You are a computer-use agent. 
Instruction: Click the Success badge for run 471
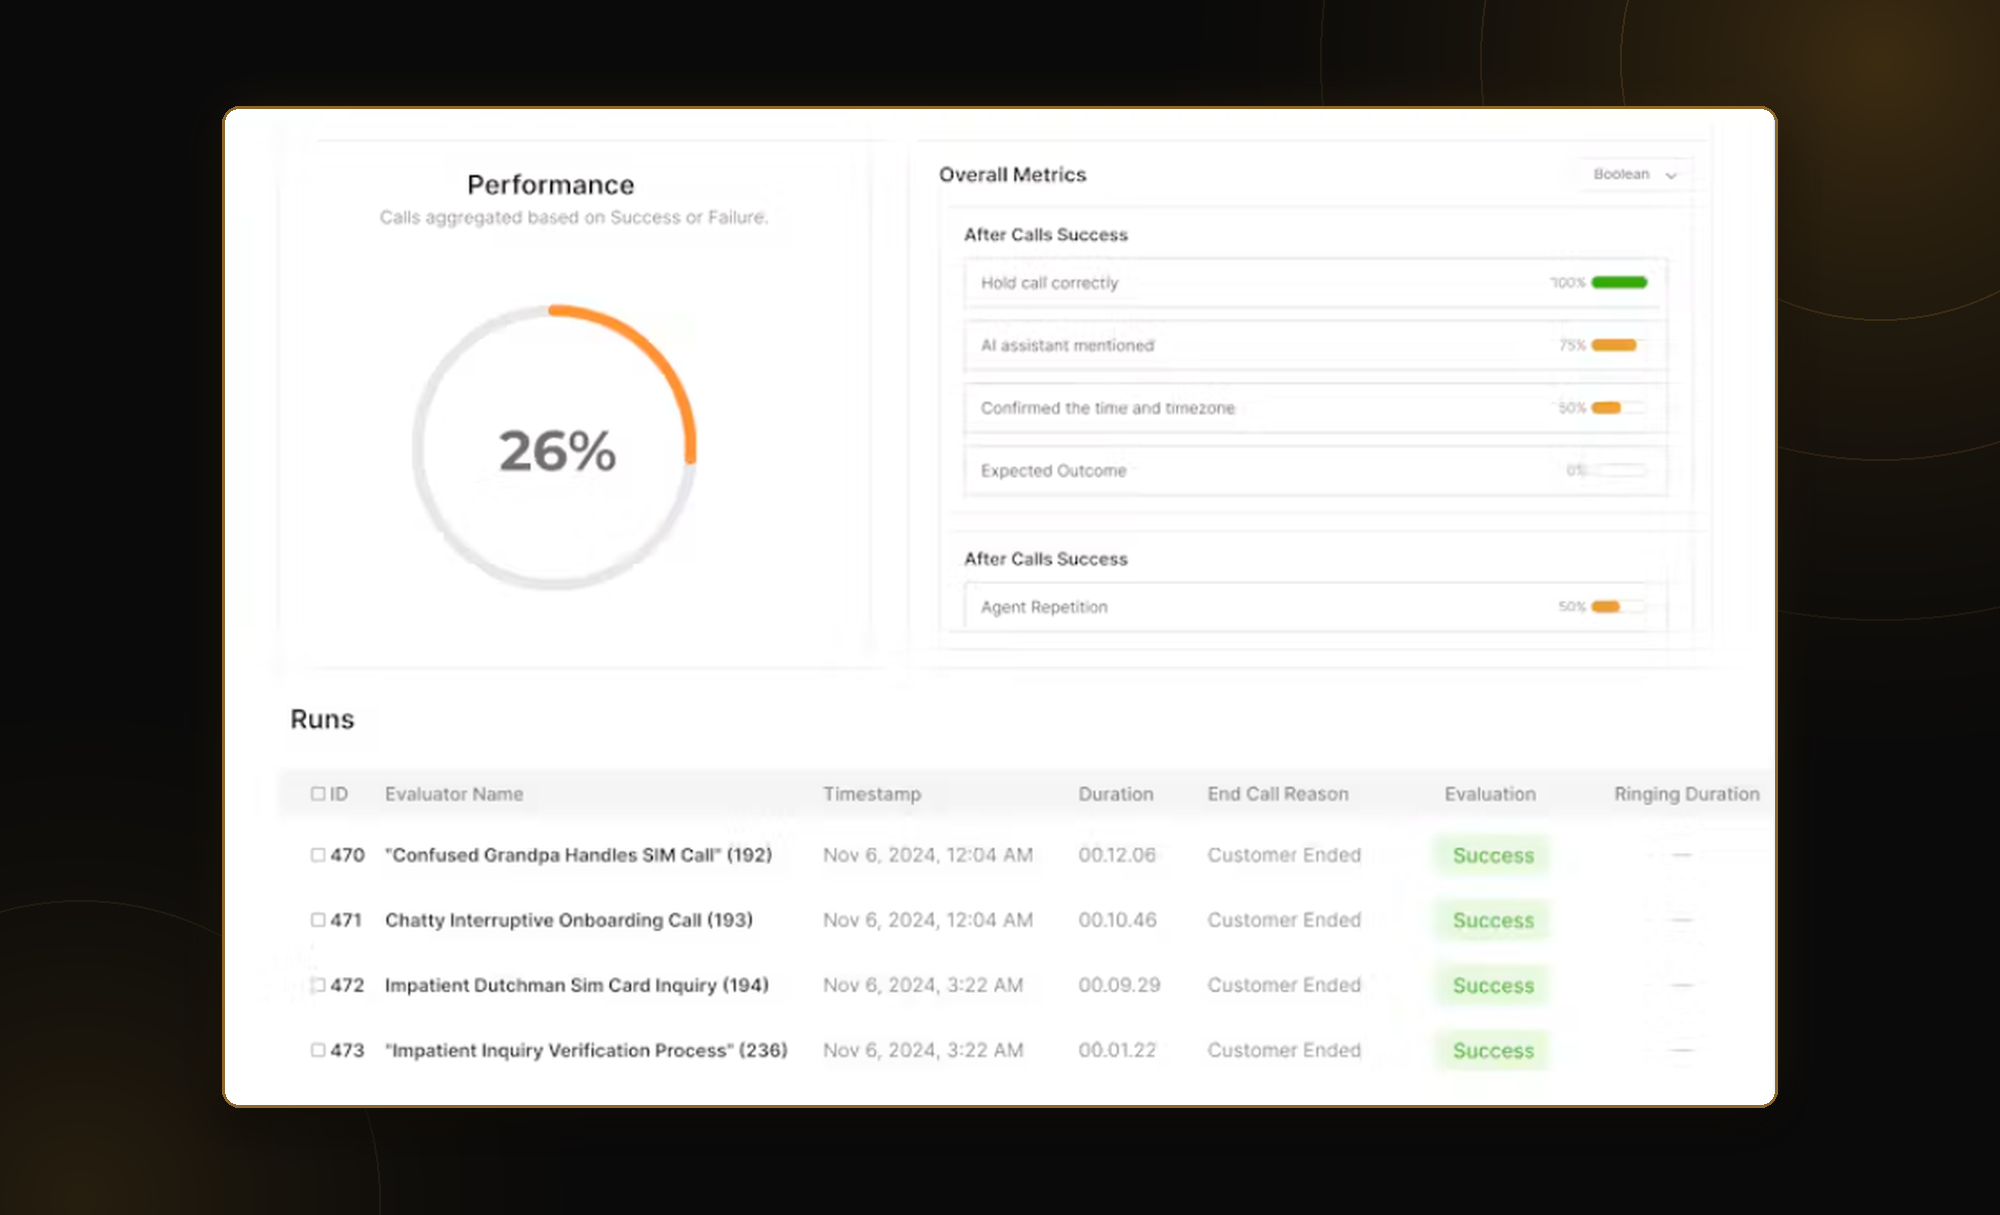pyautogui.click(x=1493, y=921)
